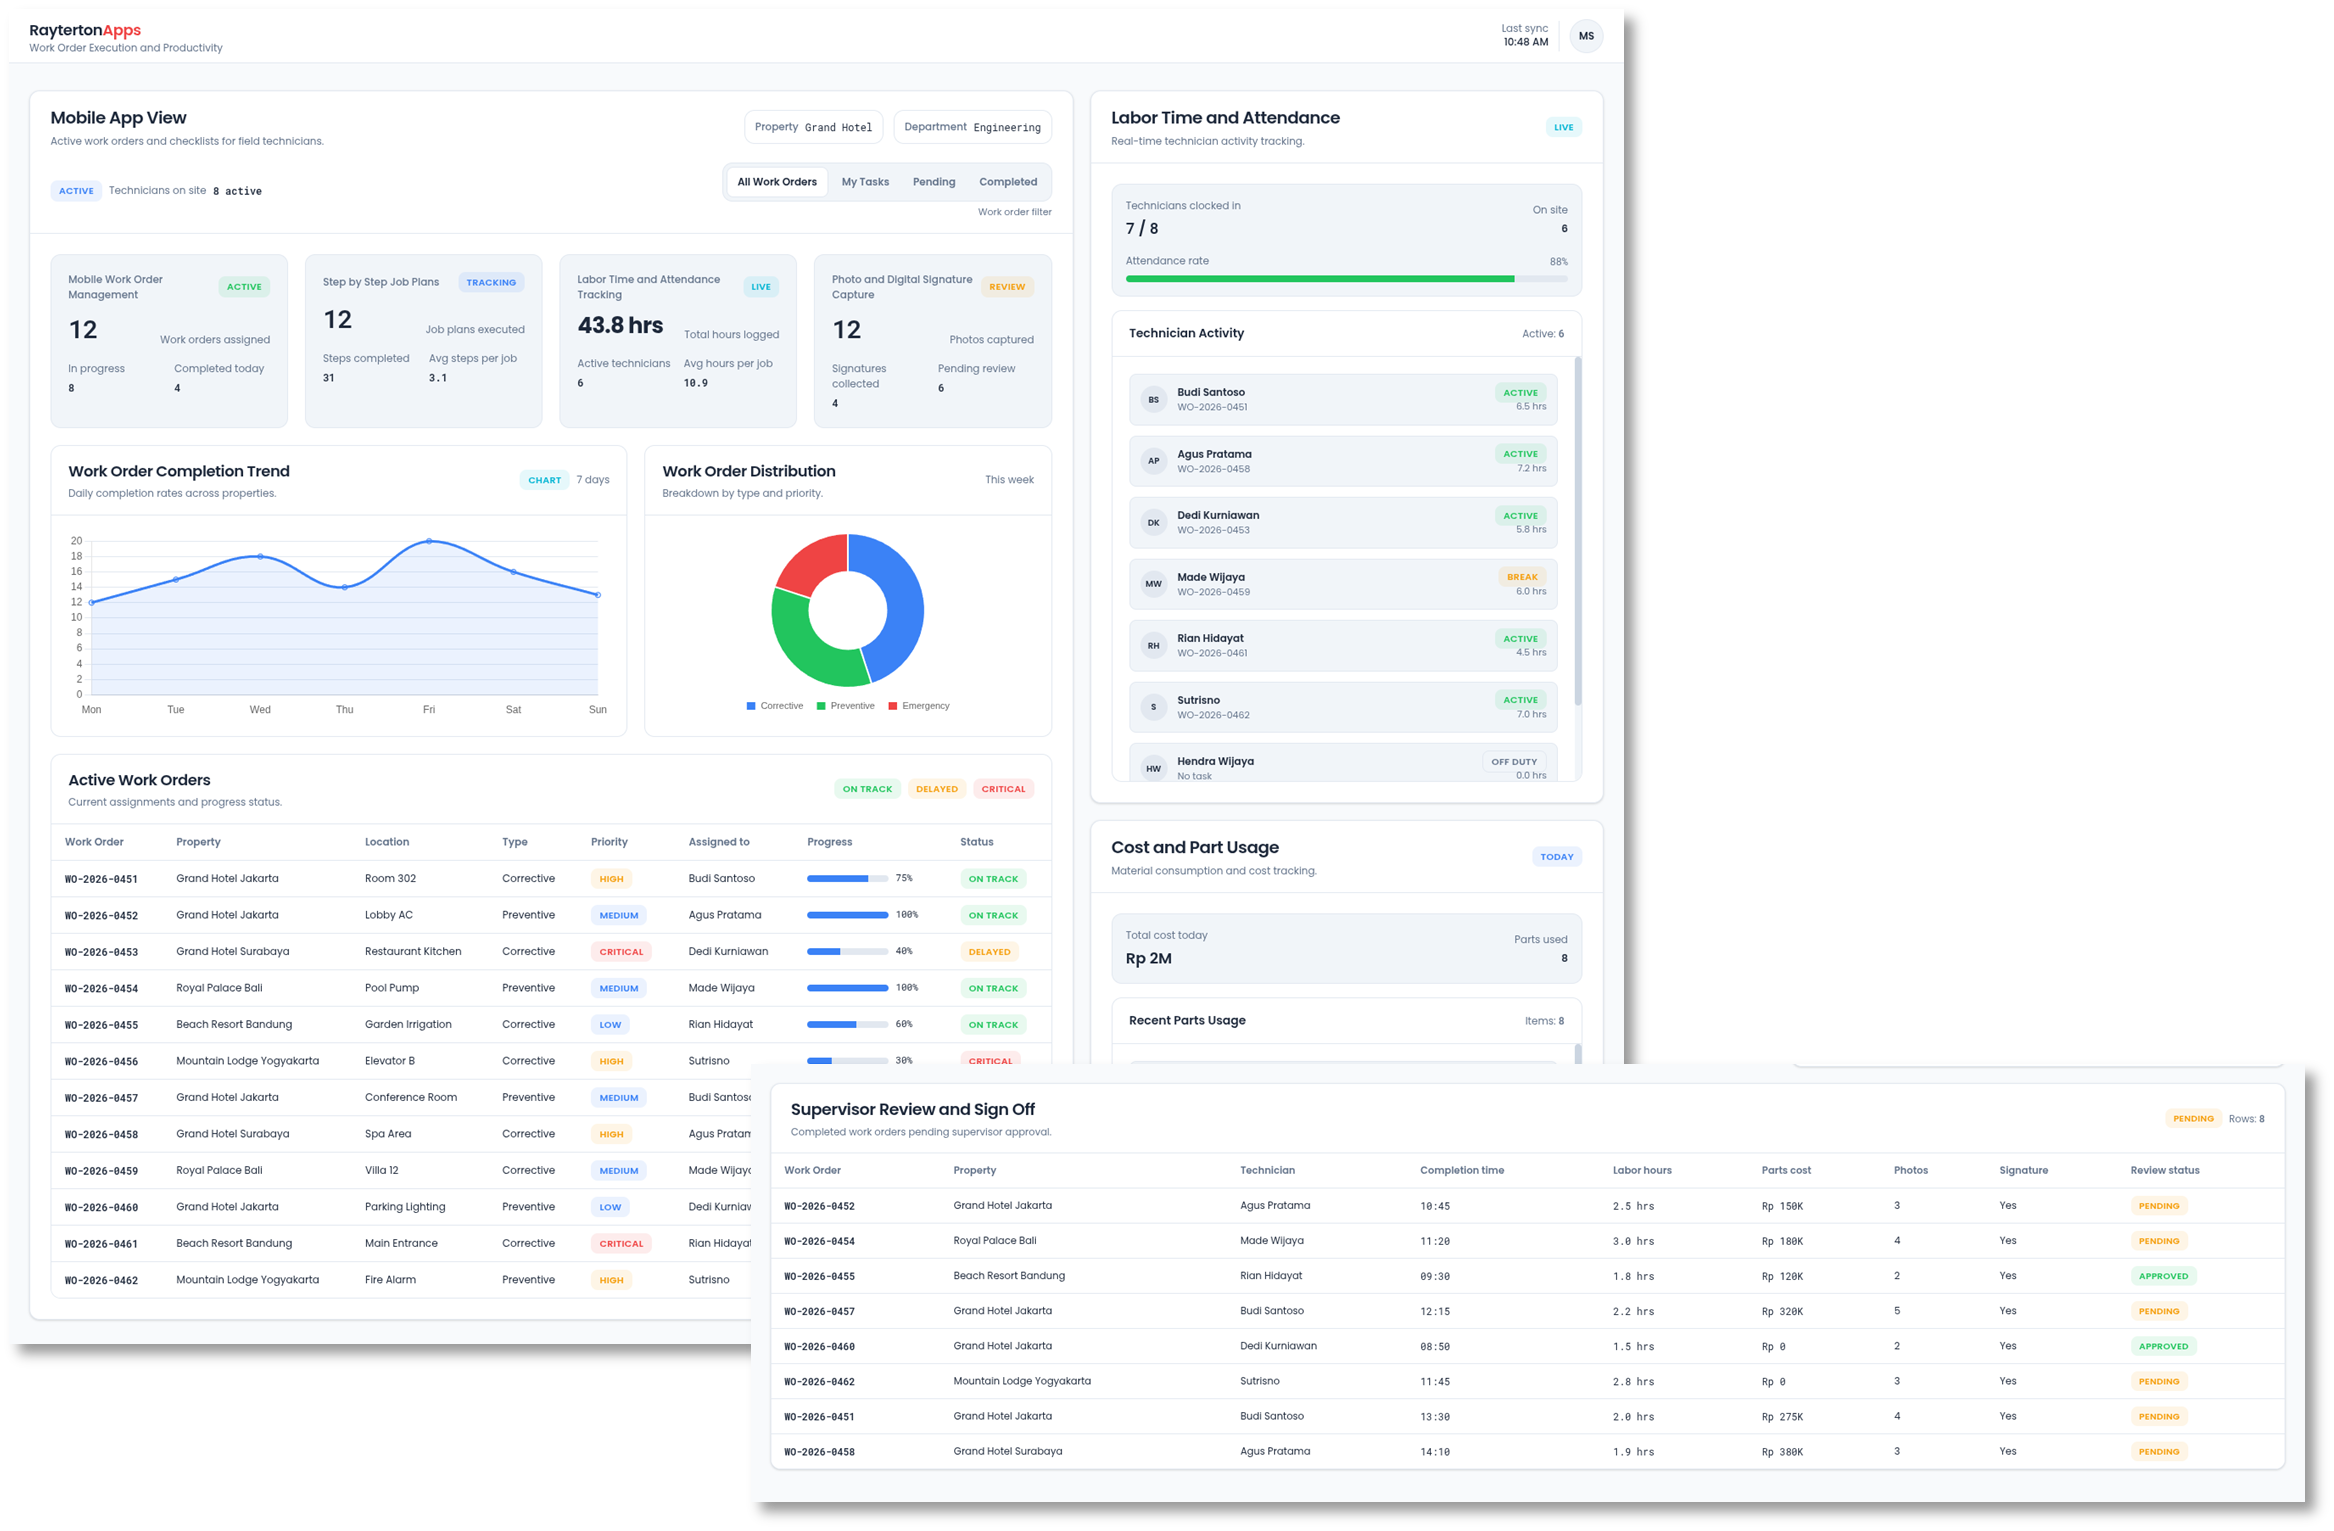Switch to the My Tasks tab

(x=865, y=181)
